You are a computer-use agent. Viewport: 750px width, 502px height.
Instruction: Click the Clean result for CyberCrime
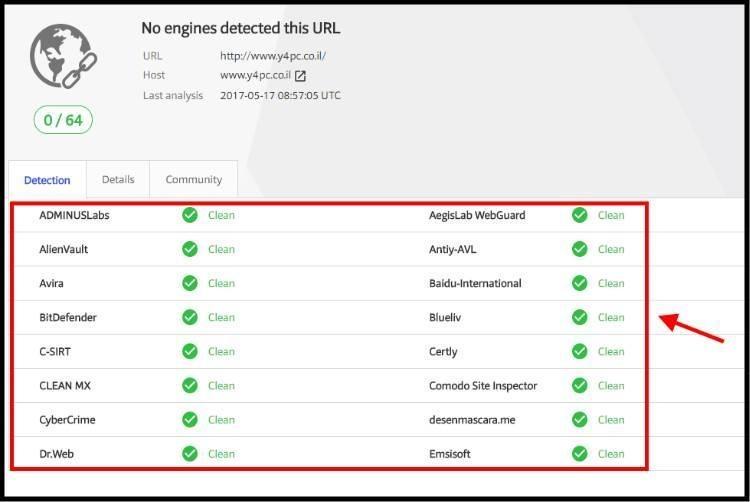click(x=221, y=420)
